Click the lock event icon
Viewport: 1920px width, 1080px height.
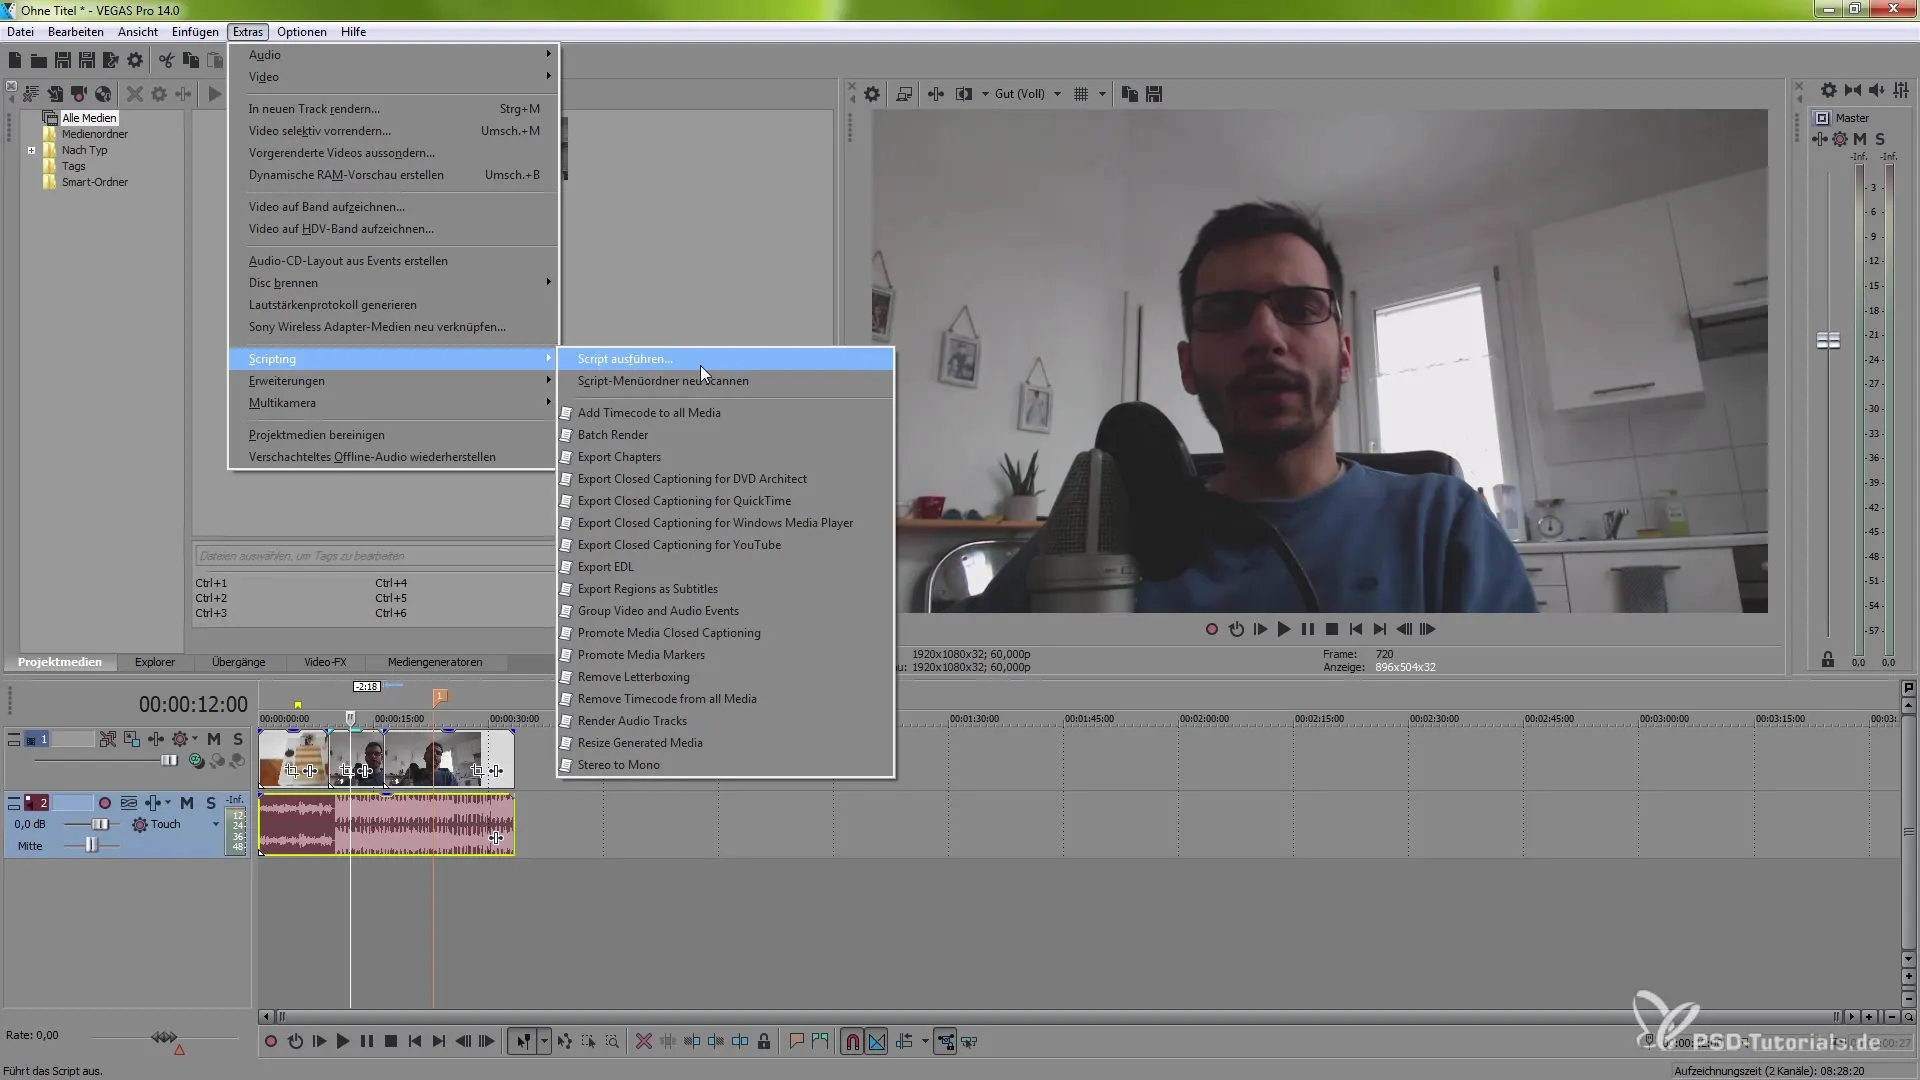(764, 1042)
